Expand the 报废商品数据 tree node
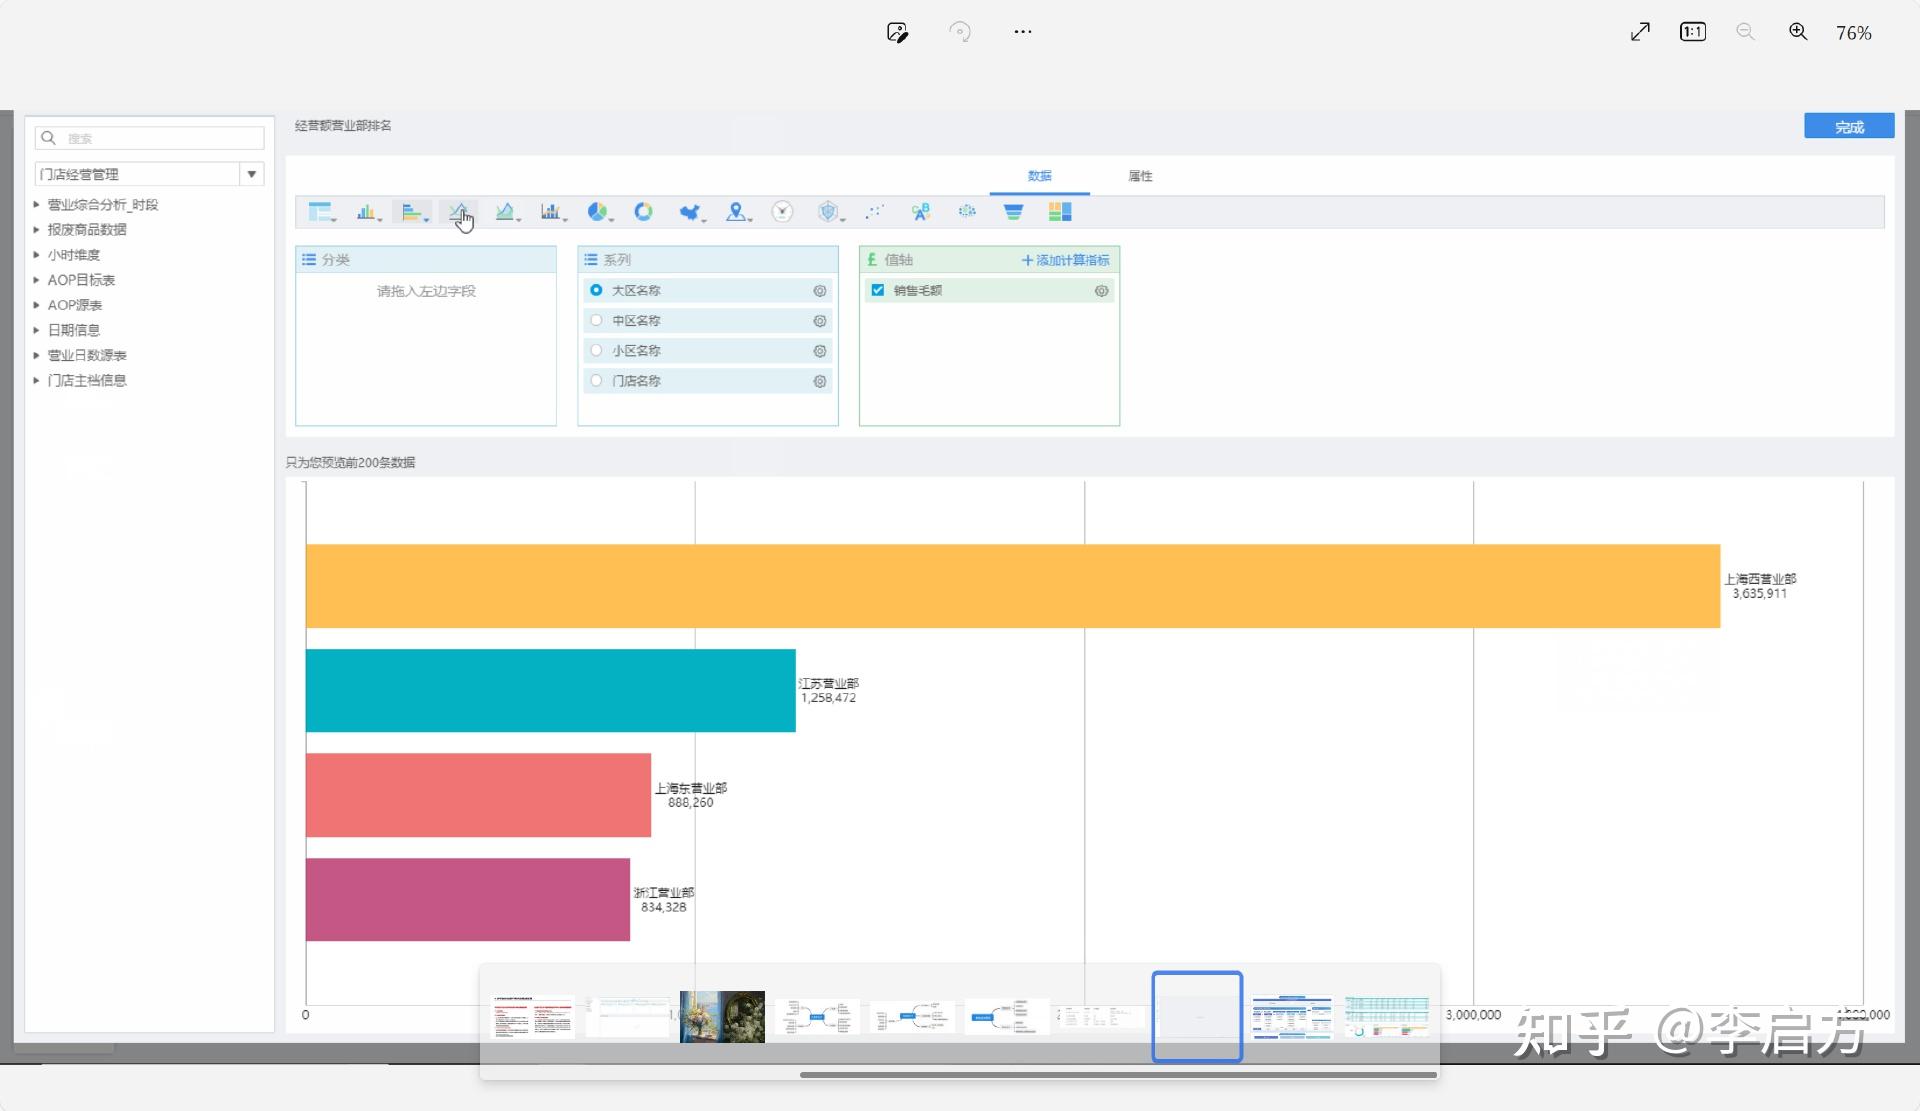This screenshot has height=1111, width=1920. [37, 229]
